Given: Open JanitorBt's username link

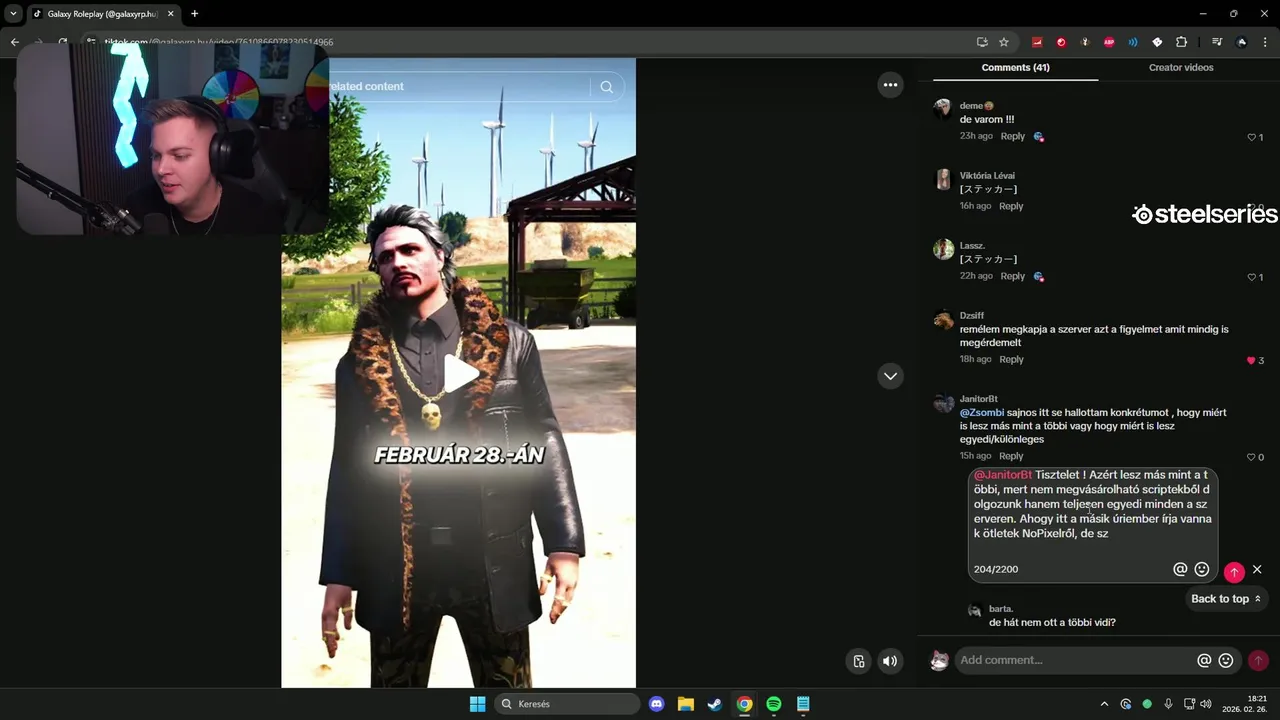Looking at the screenshot, I should point(978,399).
